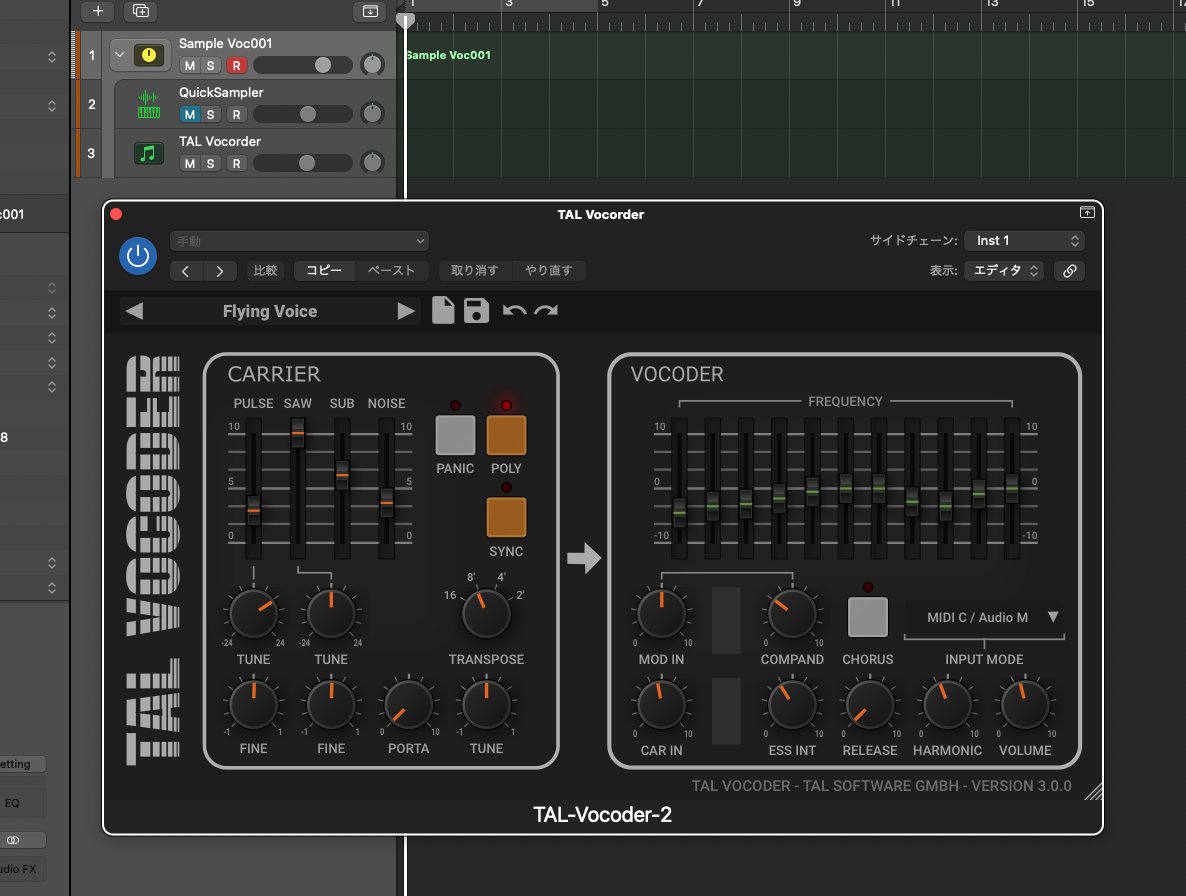Image resolution: width=1186 pixels, height=896 pixels.
Task: Click the window expand icon in the plugin title bar
Action: [x=1087, y=212]
